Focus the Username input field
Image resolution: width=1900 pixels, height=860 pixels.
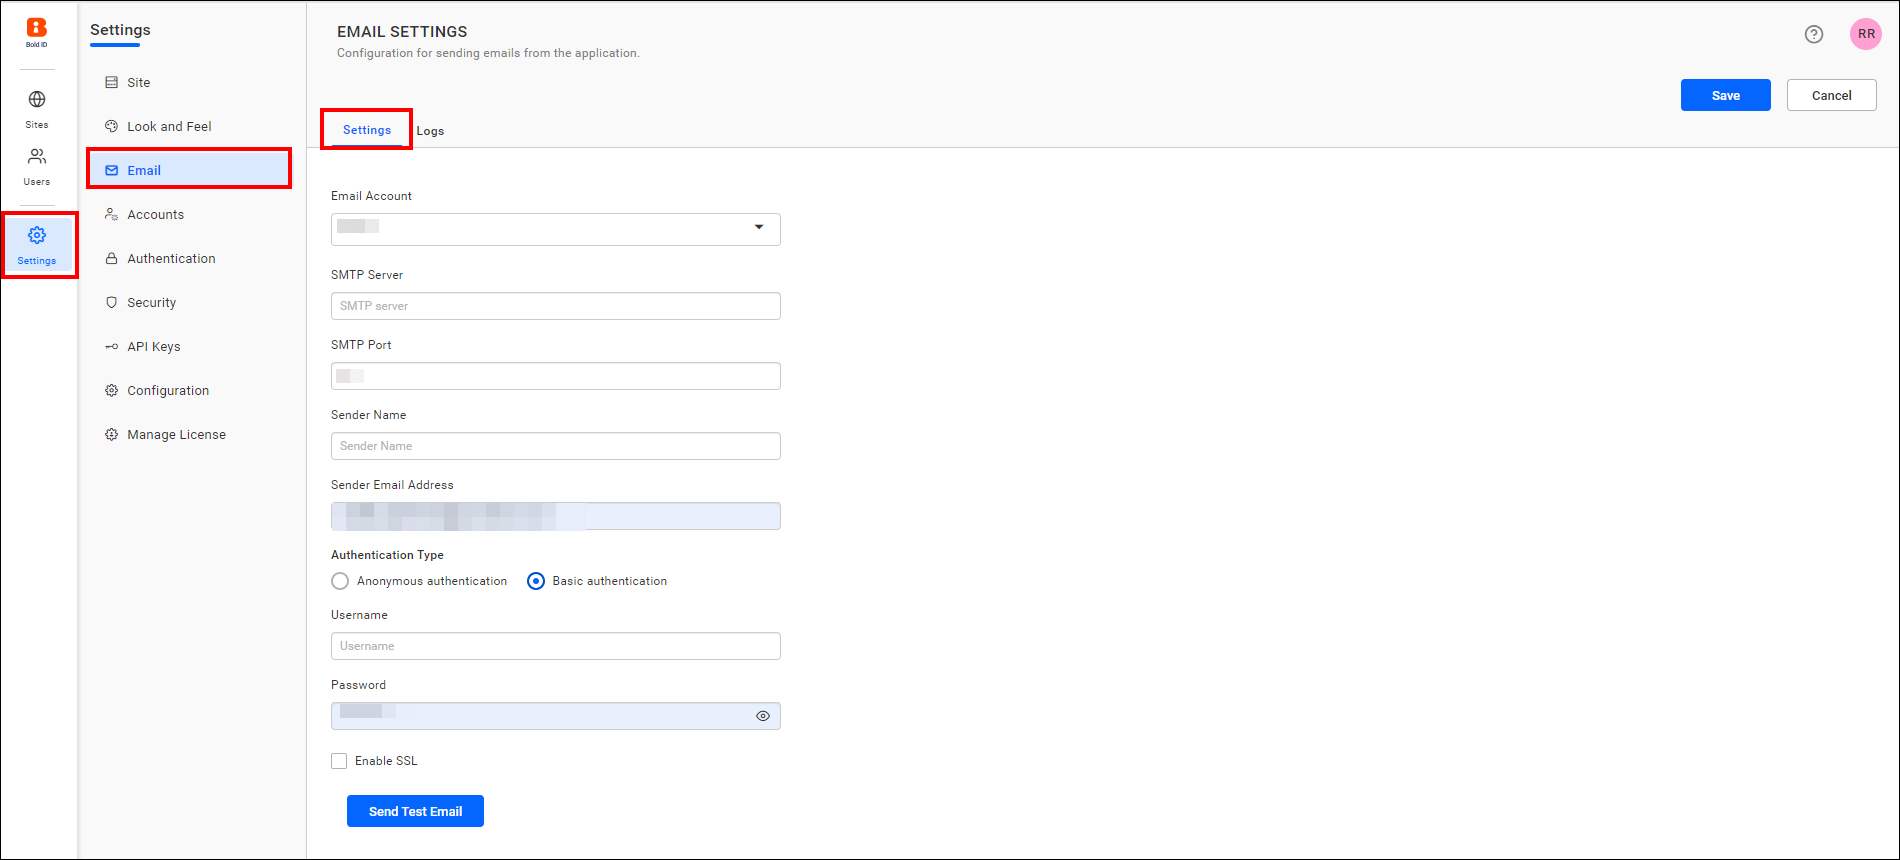556,646
